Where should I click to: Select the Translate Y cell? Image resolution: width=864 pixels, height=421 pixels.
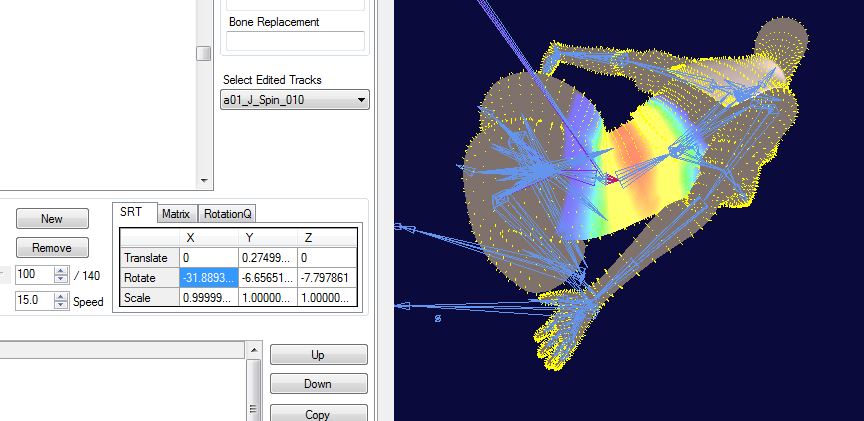pos(267,257)
